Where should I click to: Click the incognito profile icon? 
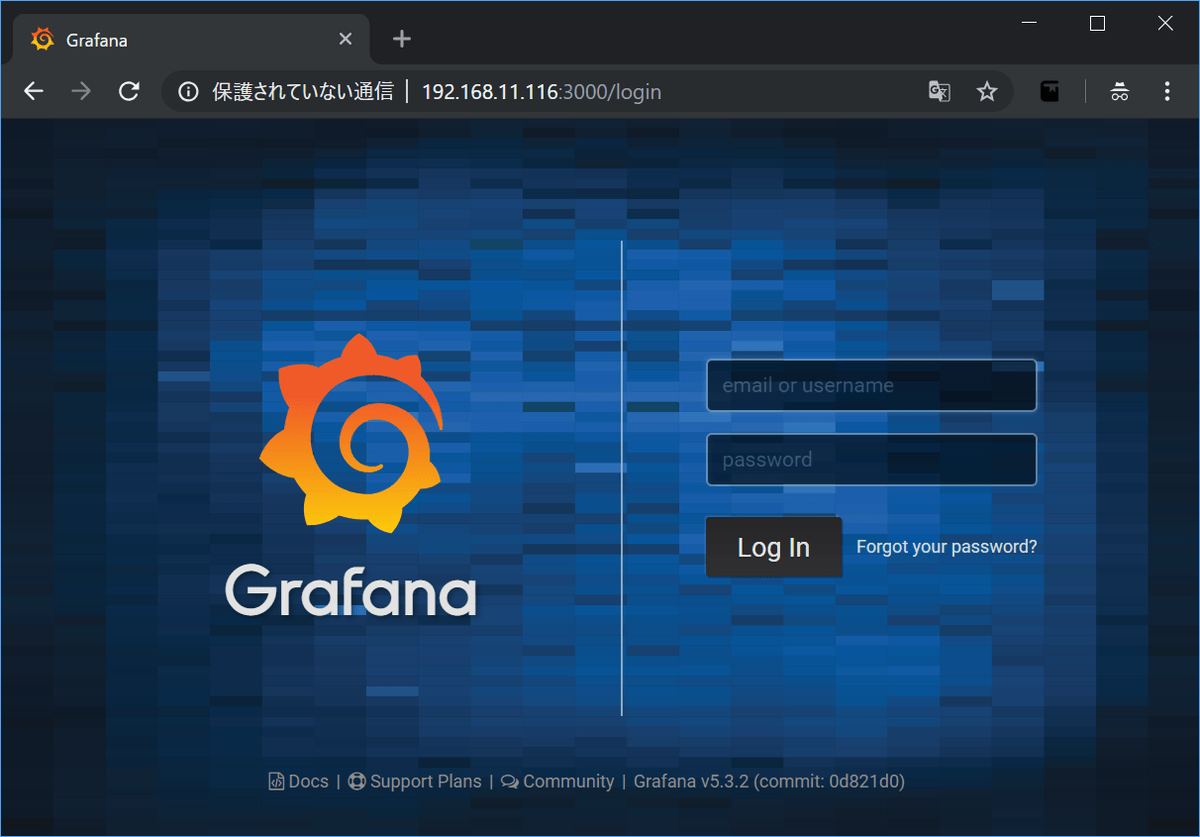pos(1120,92)
